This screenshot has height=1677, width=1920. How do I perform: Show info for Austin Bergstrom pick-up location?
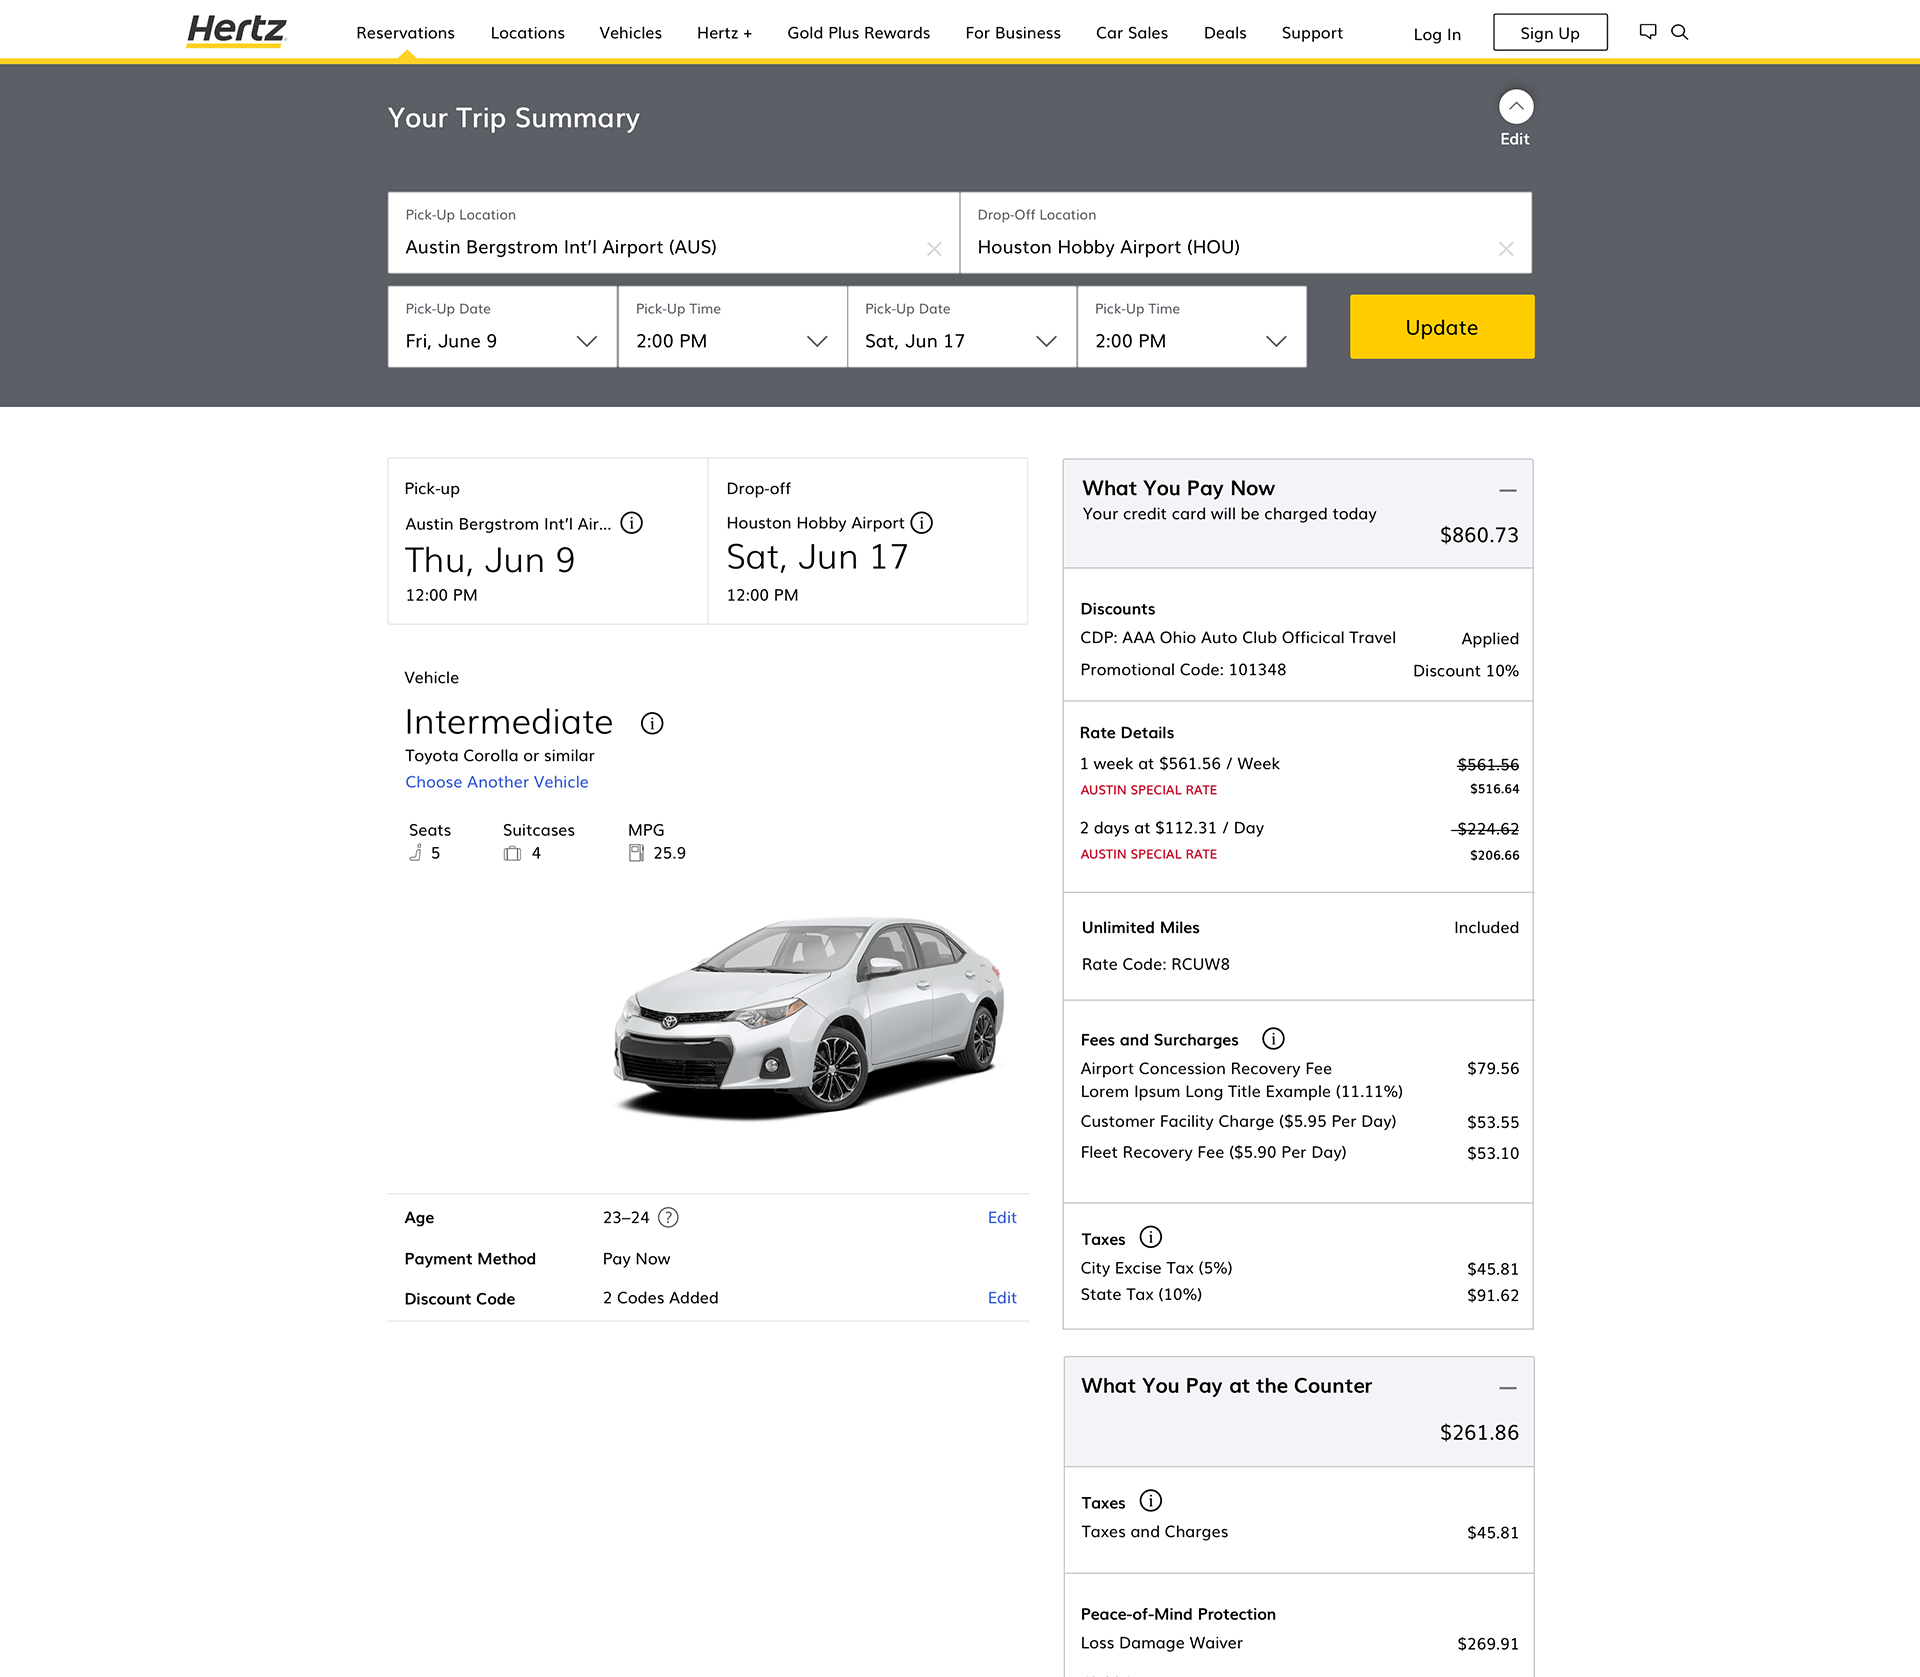(x=632, y=523)
